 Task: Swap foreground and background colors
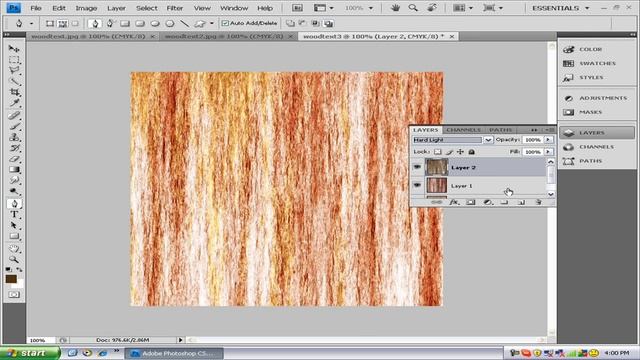point(19,269)
